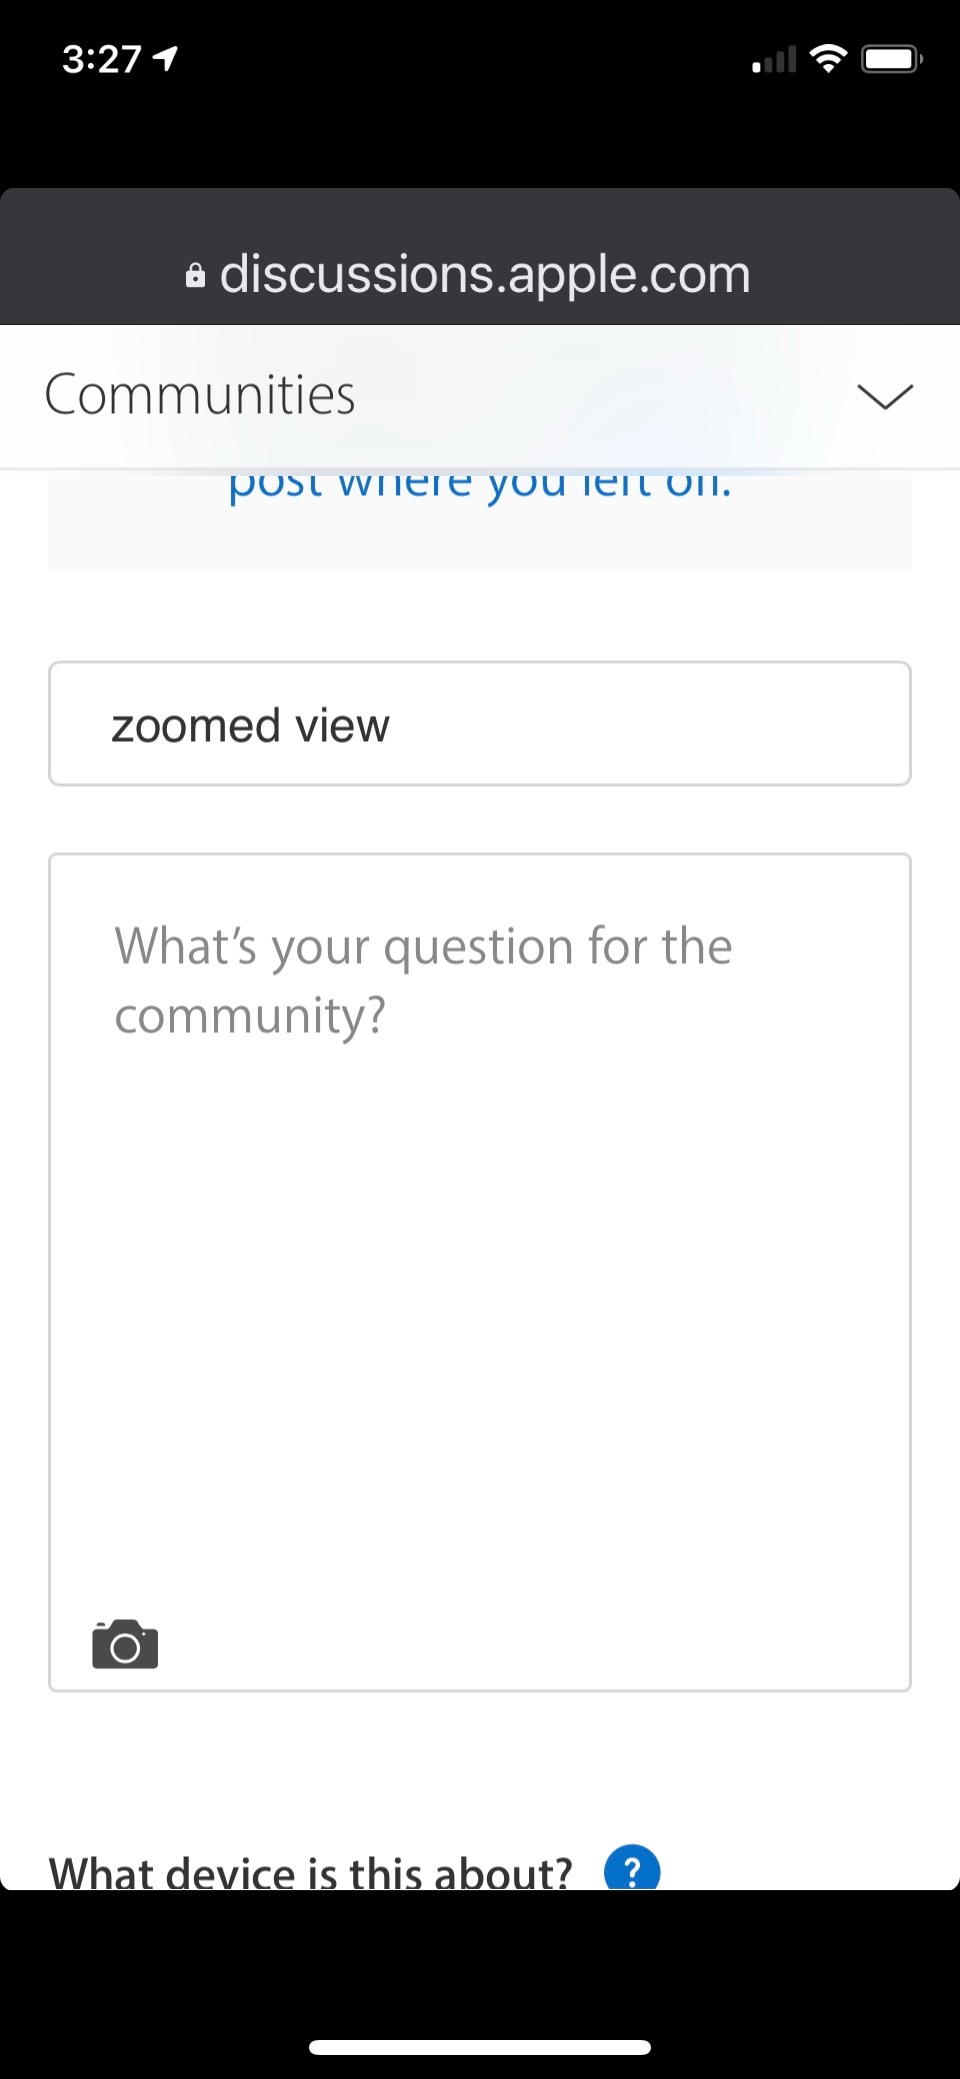Tap the cellular signal bars icon
Viewport: 960px width, 2079px height.
774,60
